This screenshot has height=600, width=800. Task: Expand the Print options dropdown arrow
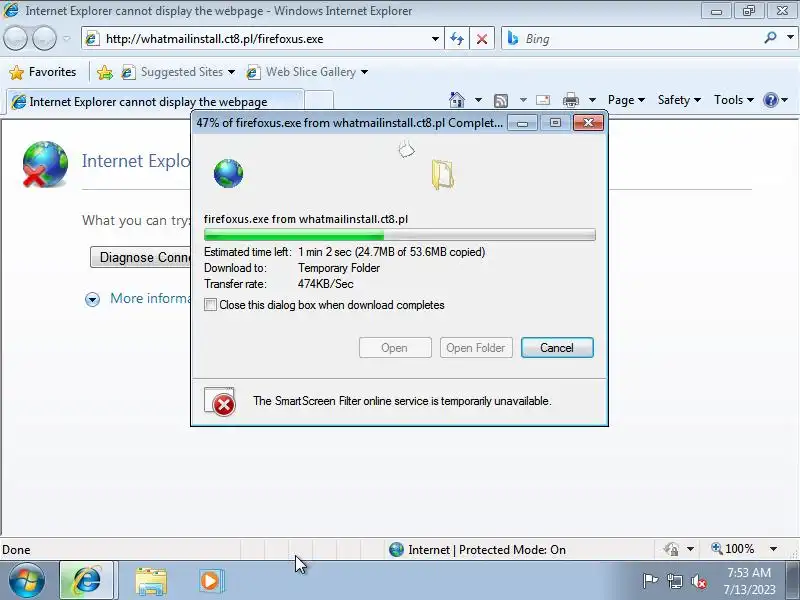click(x=592, y=100)
